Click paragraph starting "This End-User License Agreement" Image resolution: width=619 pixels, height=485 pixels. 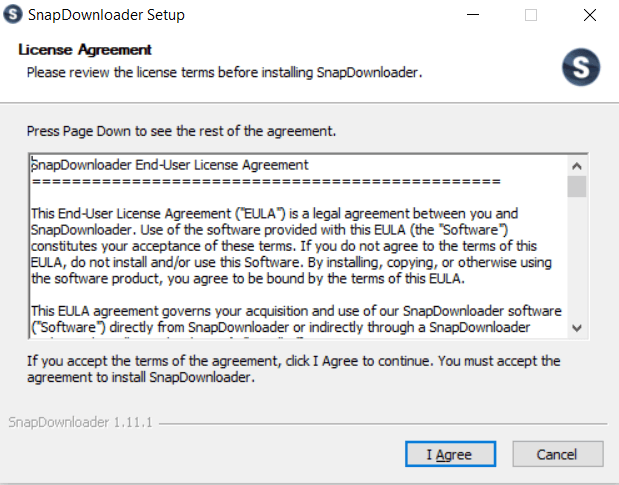click(x=289, y=245)
